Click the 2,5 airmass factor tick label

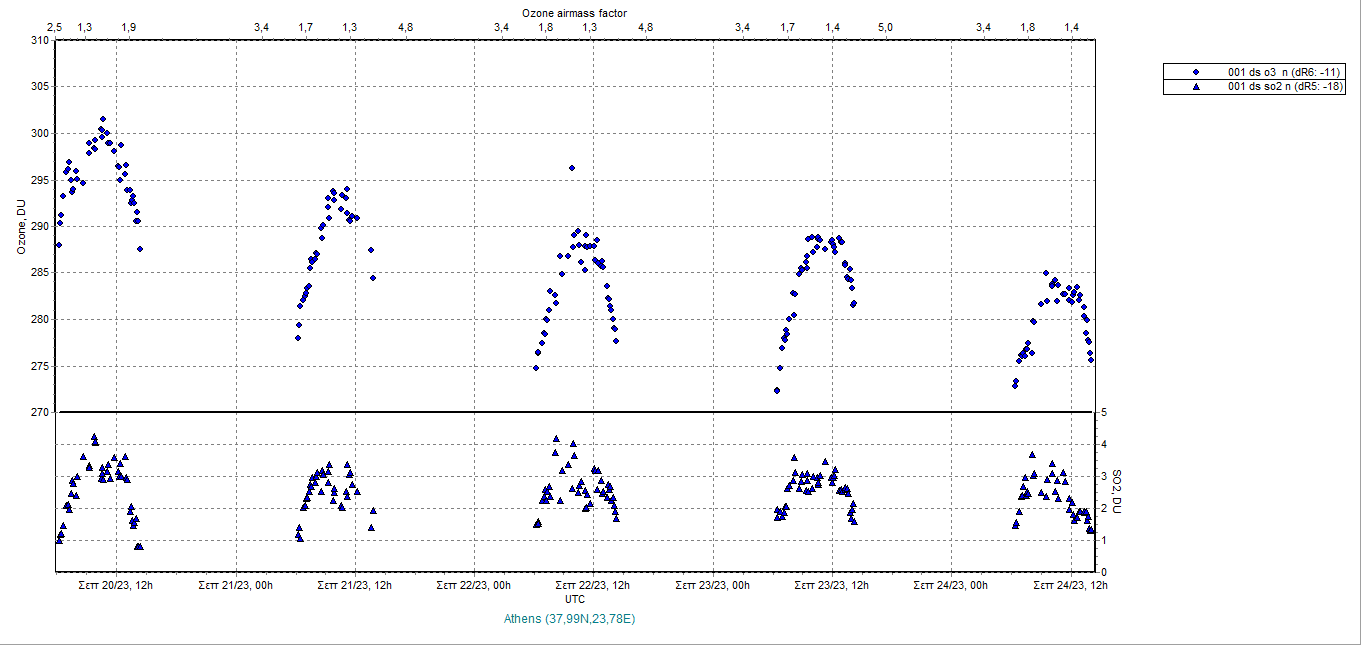pyautogui.click(x=55, y=27)
